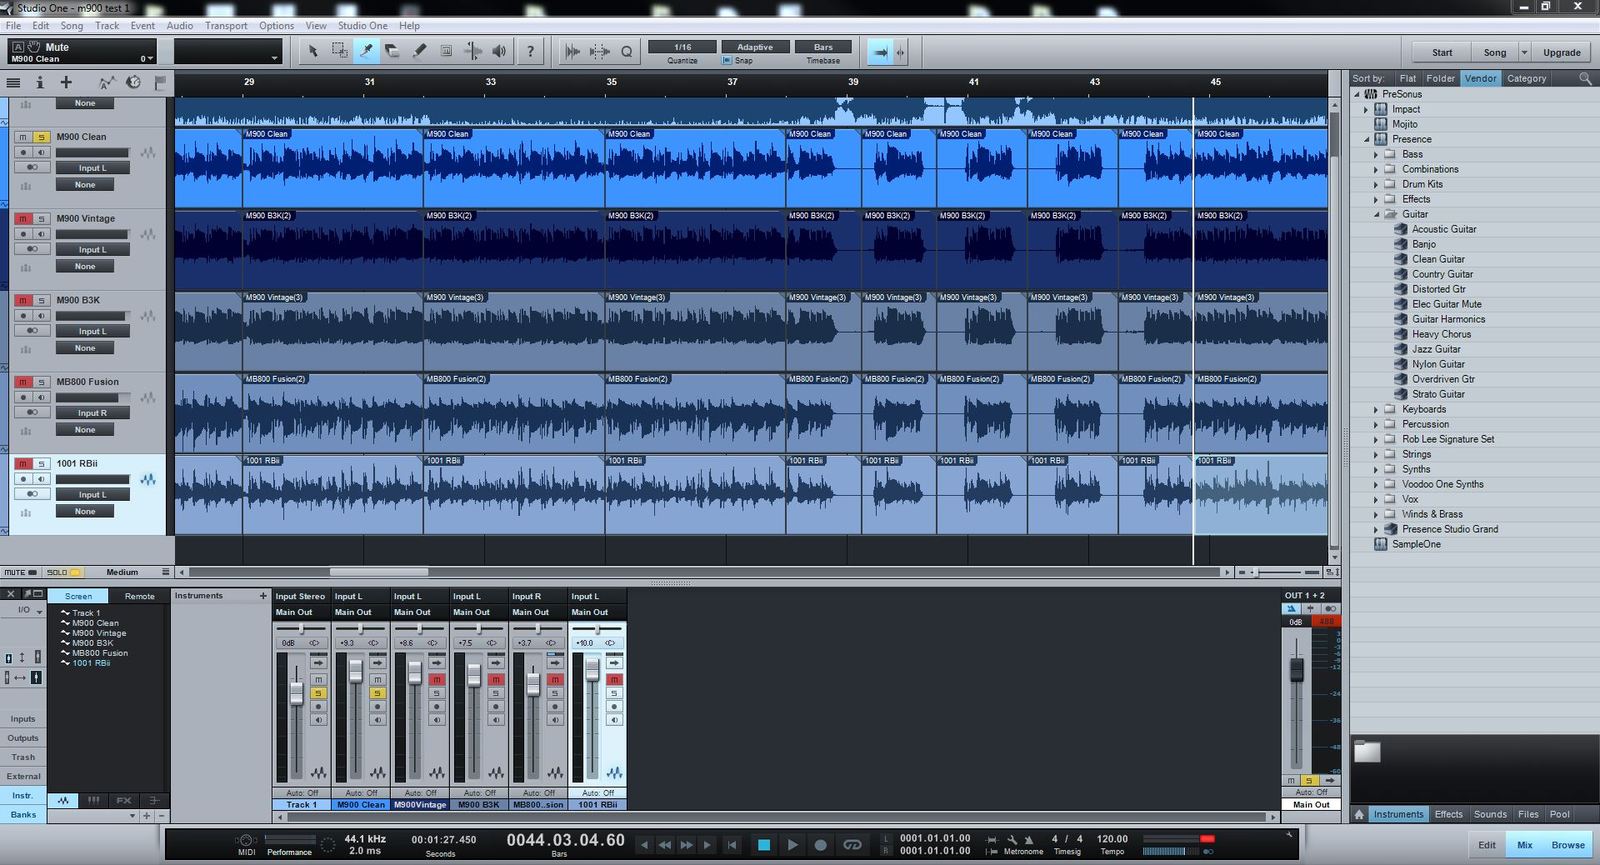Select the Range tool
The width and height of the screenshot is (1600, 865).
(340, 51)
